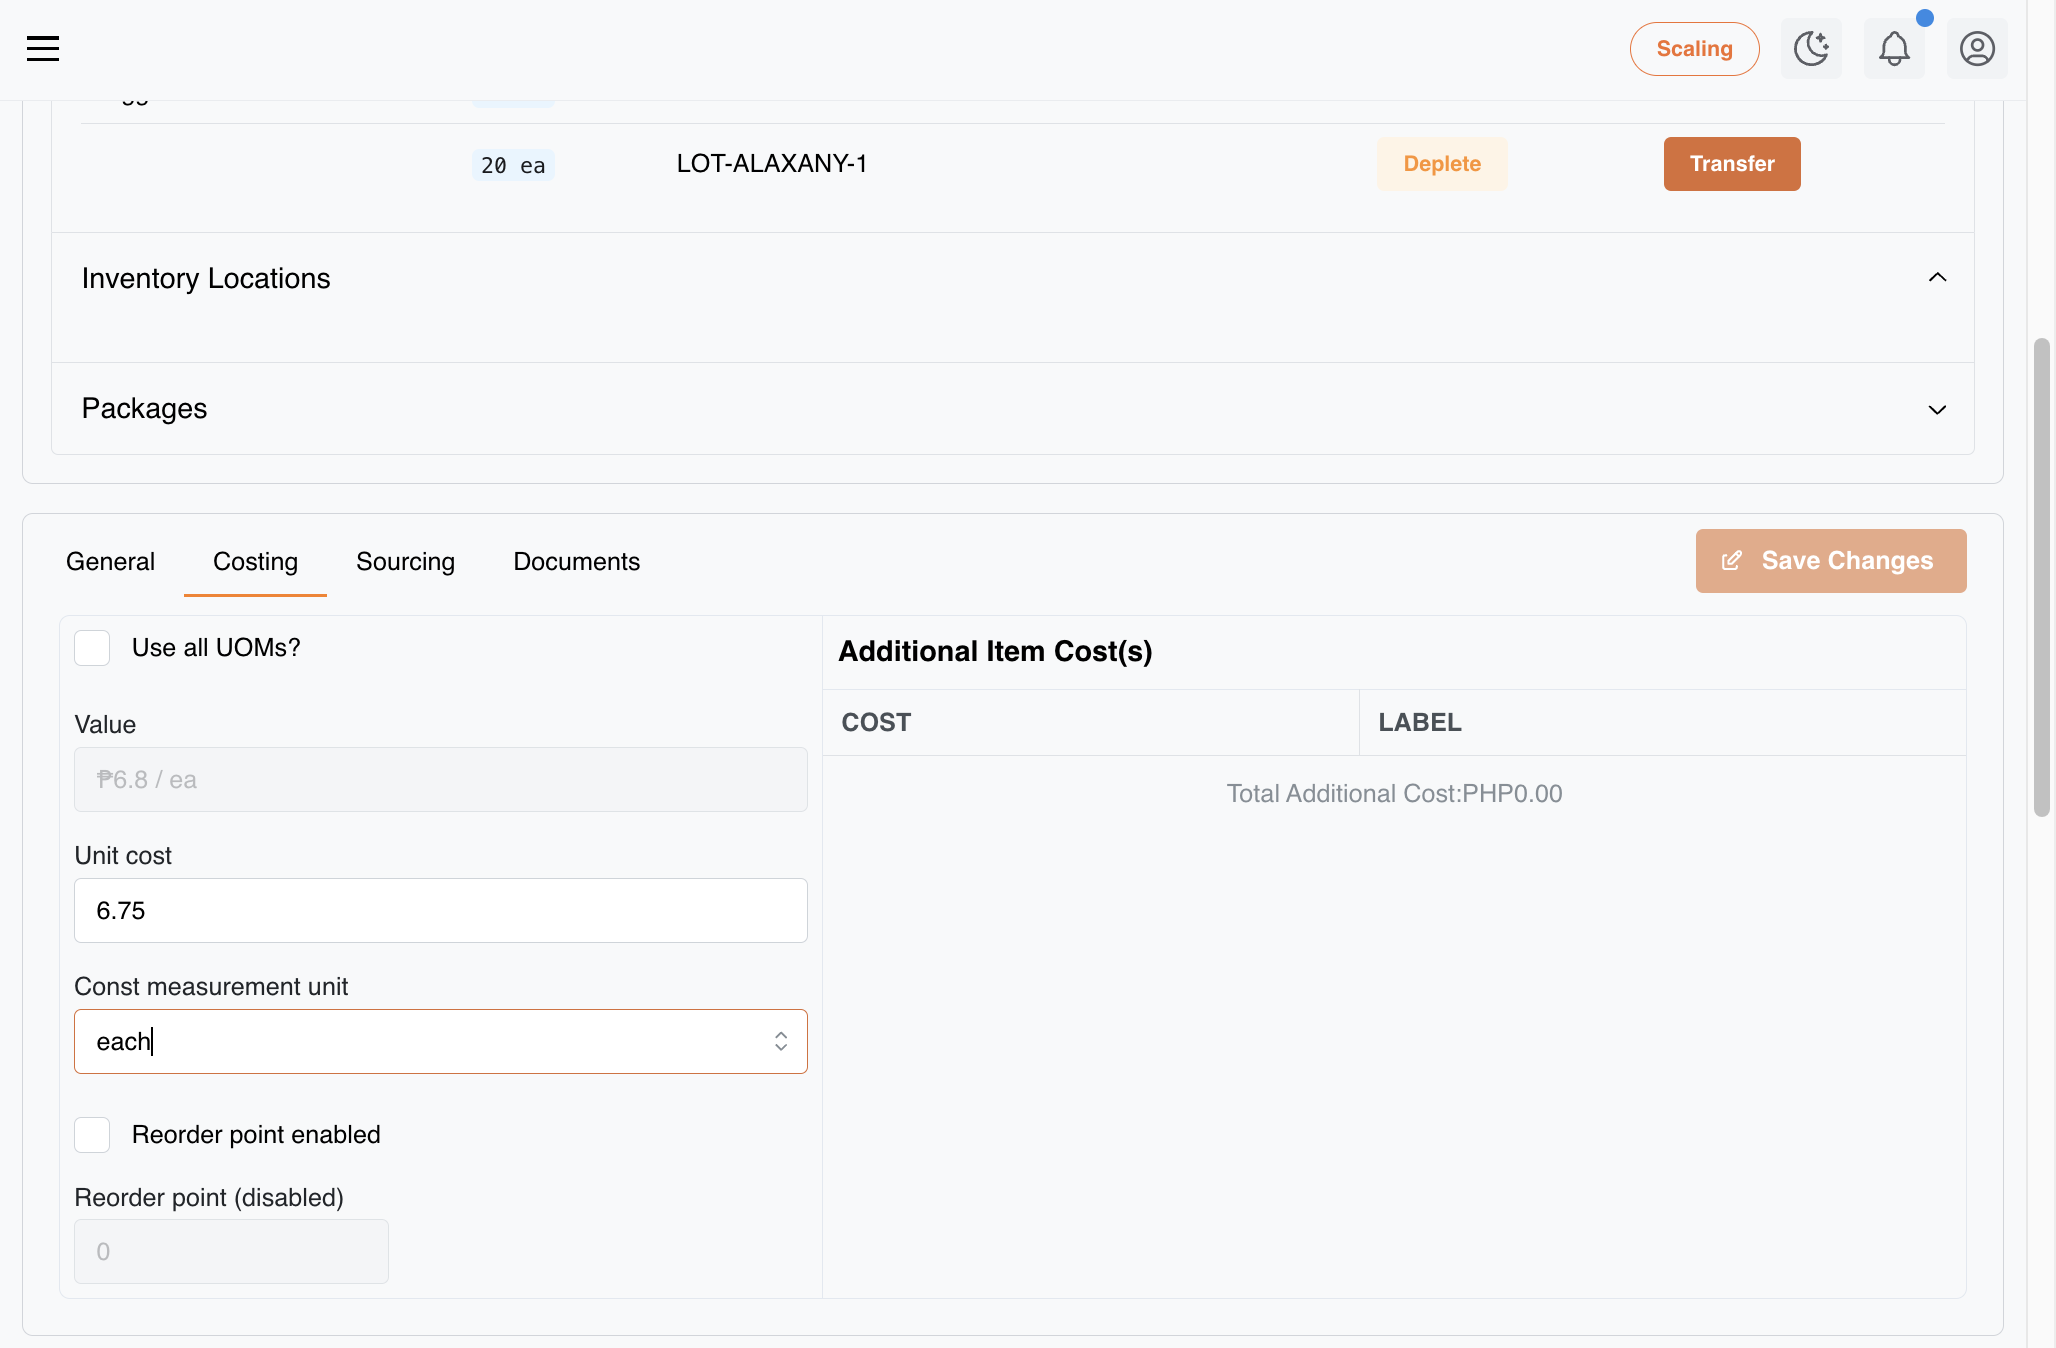
Task: Click Save Changes button
Action: coord(1831,561)
